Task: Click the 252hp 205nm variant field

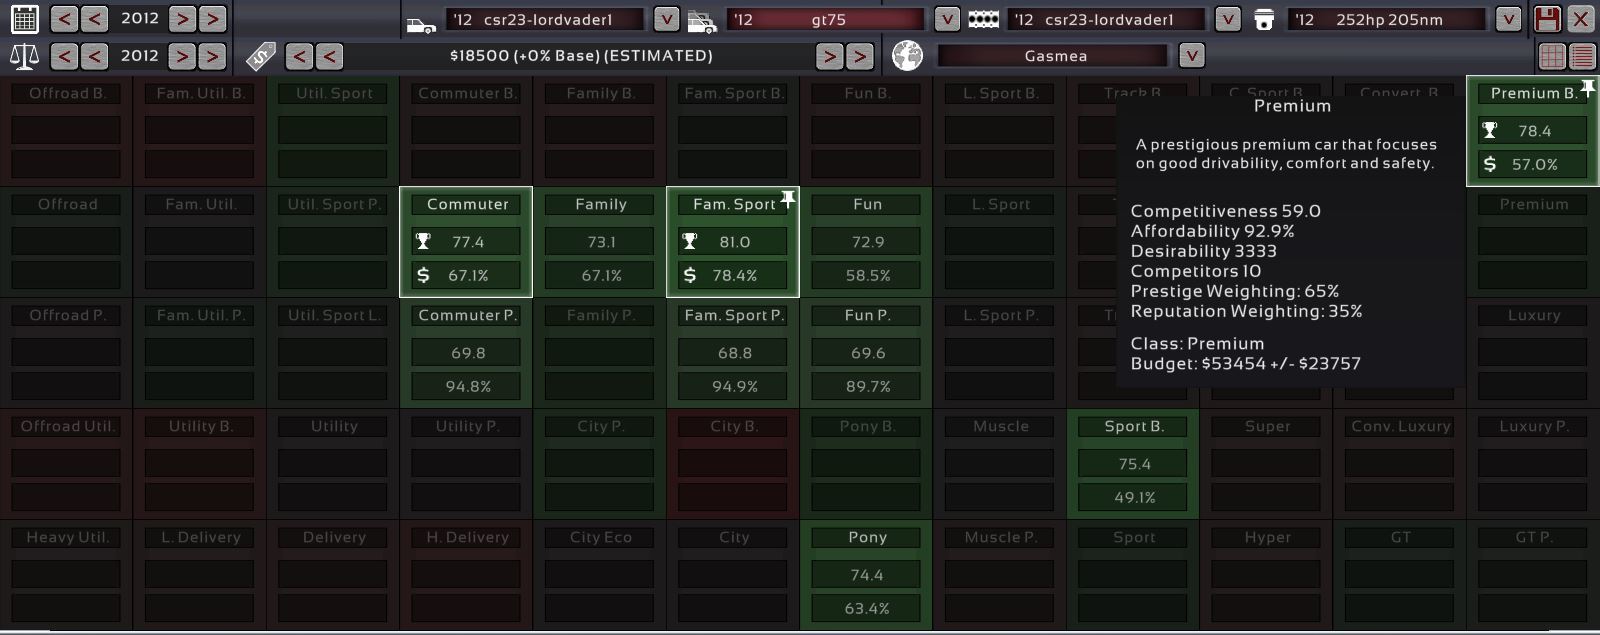Action: (x=1389, y=19)
